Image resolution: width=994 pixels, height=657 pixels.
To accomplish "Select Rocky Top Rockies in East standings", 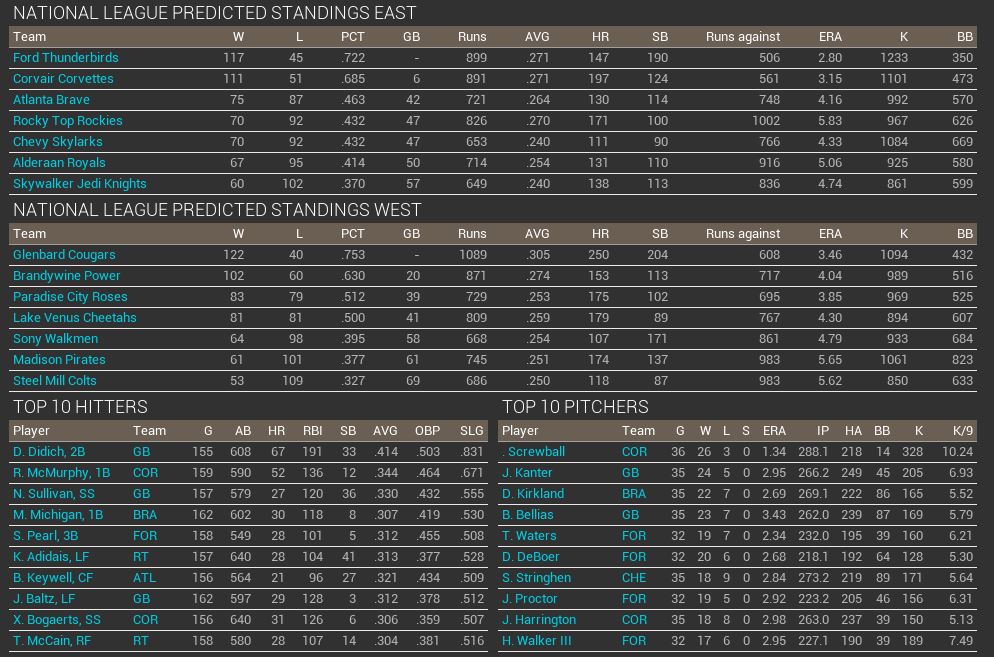I will (x=67, y=121).
